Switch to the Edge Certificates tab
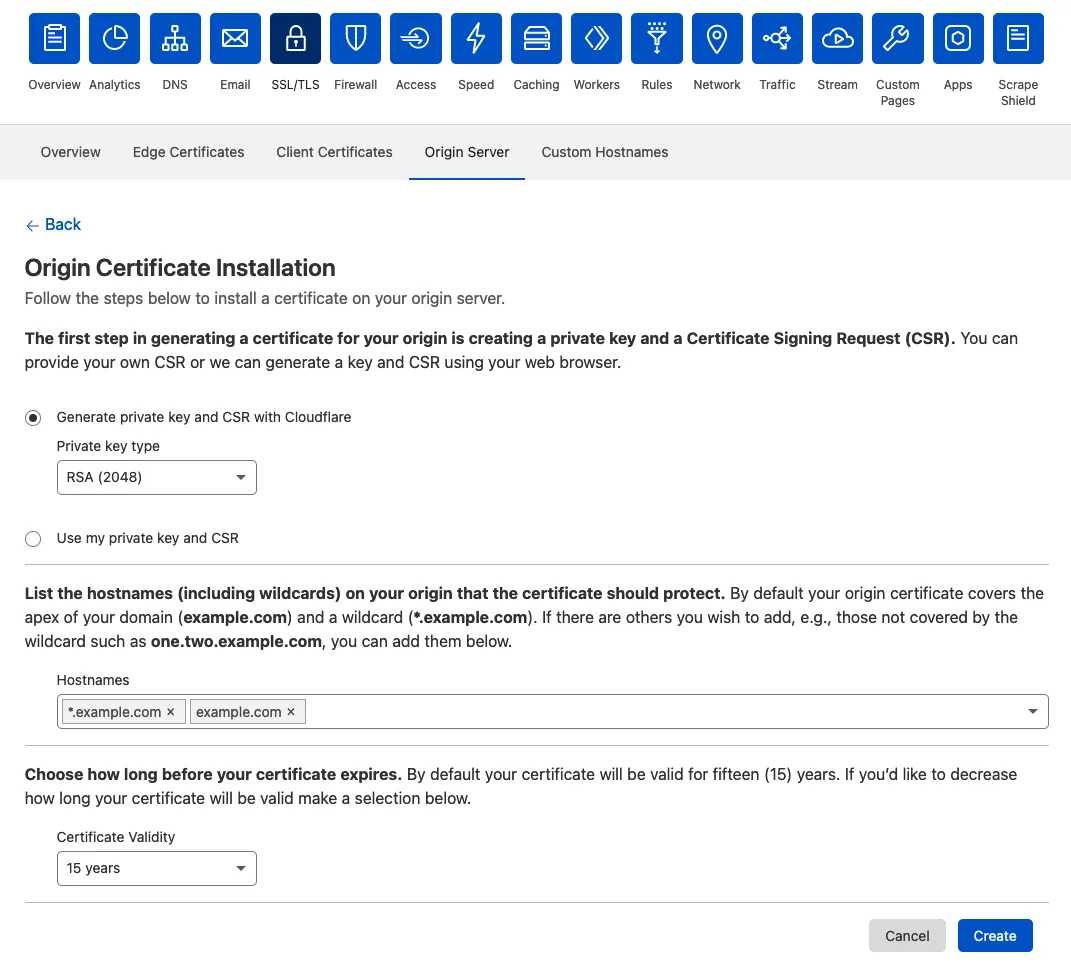Screen dimensions: 1071x977 (x=188, y=152)
